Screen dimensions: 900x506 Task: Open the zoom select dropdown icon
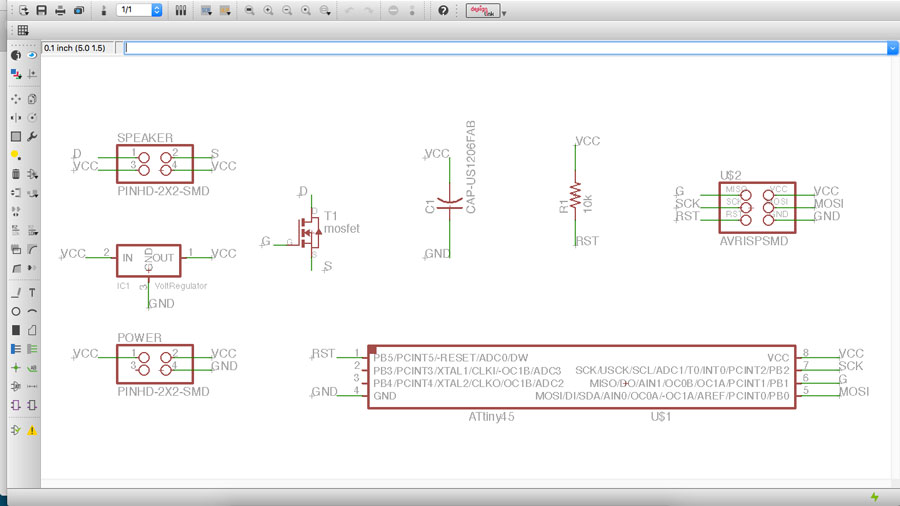point(325,10)
